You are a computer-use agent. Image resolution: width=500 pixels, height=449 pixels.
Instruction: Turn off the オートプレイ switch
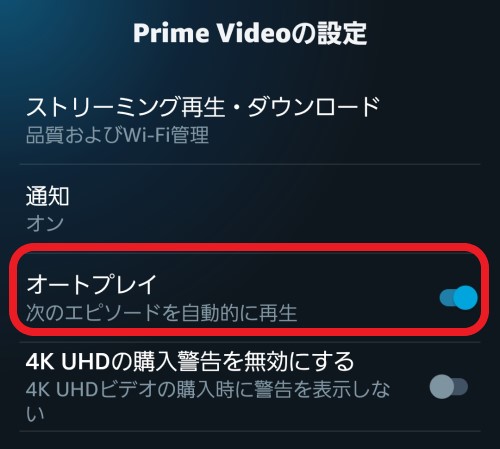(458, 298)
